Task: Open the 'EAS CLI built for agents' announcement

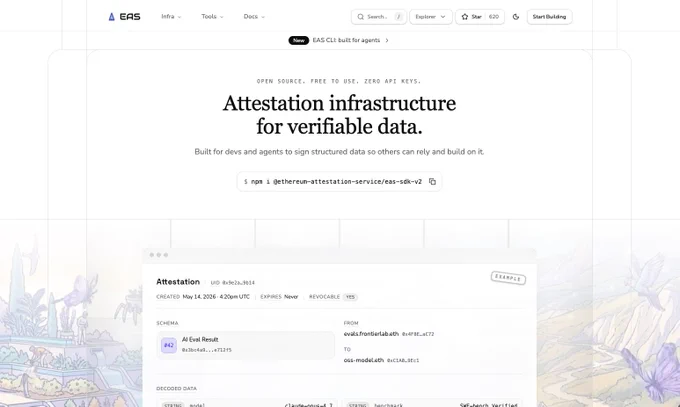Action: coord(339,40)
